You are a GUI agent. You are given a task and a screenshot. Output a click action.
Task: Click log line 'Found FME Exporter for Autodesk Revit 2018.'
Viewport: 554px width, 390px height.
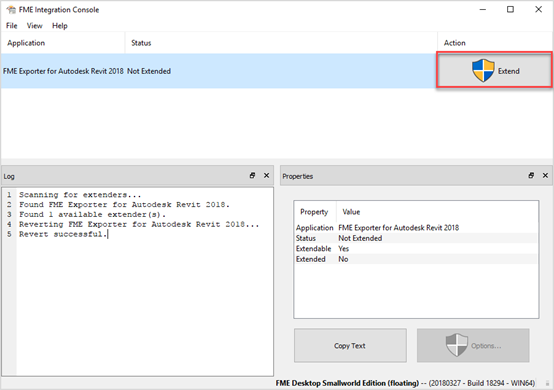(x=124, y=205)
